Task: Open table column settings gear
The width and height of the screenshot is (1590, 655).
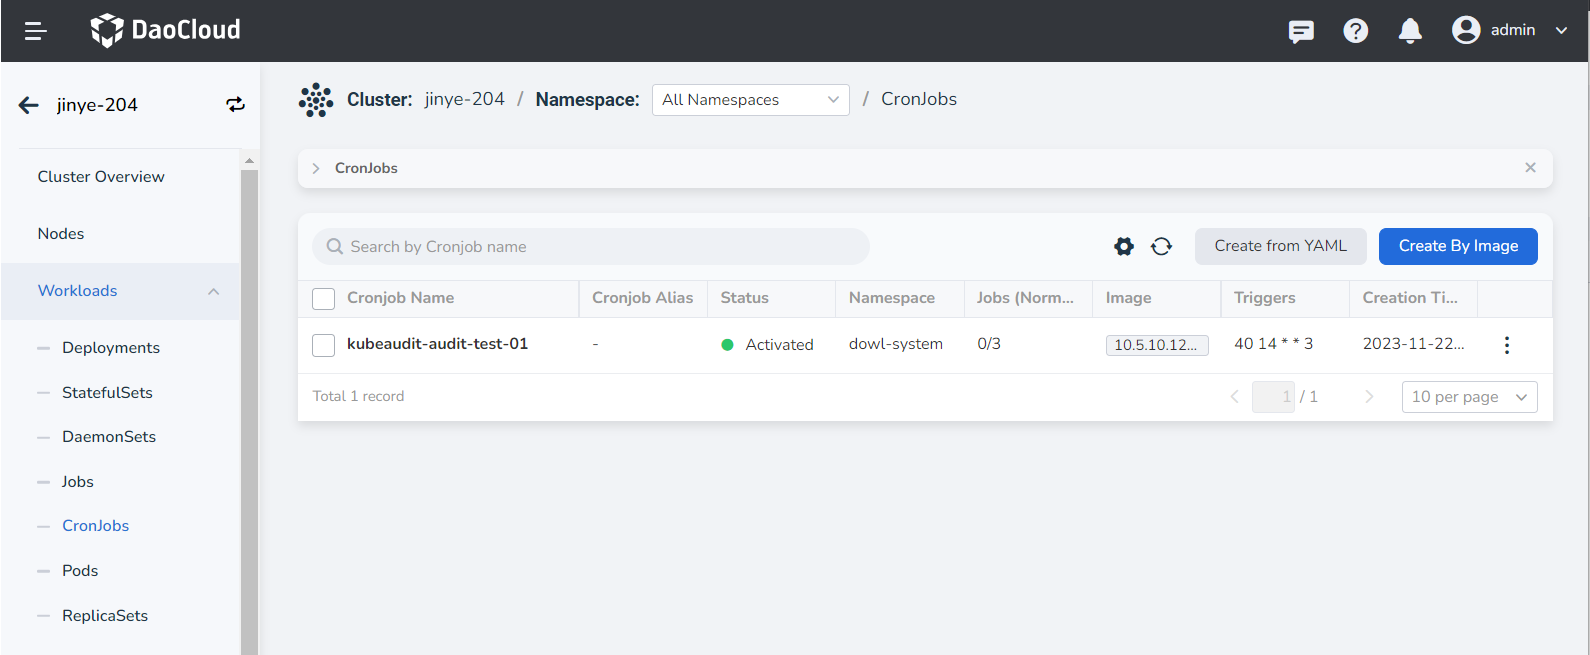Action: pyautogui.click(x=1124, y=246)
